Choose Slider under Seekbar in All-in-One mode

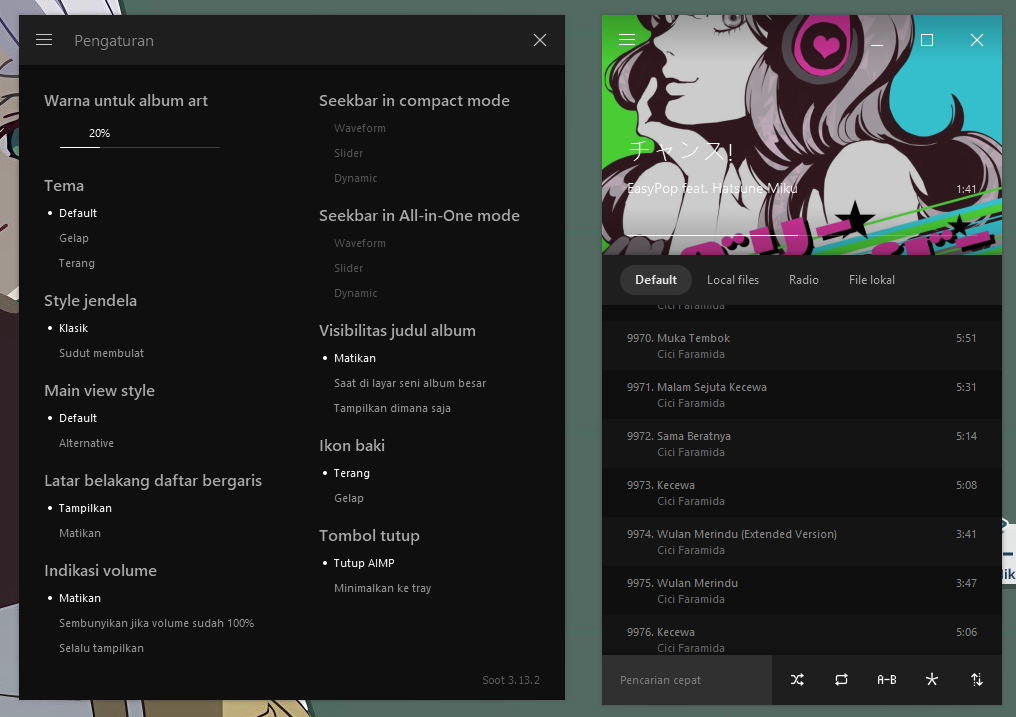[348, 268]
